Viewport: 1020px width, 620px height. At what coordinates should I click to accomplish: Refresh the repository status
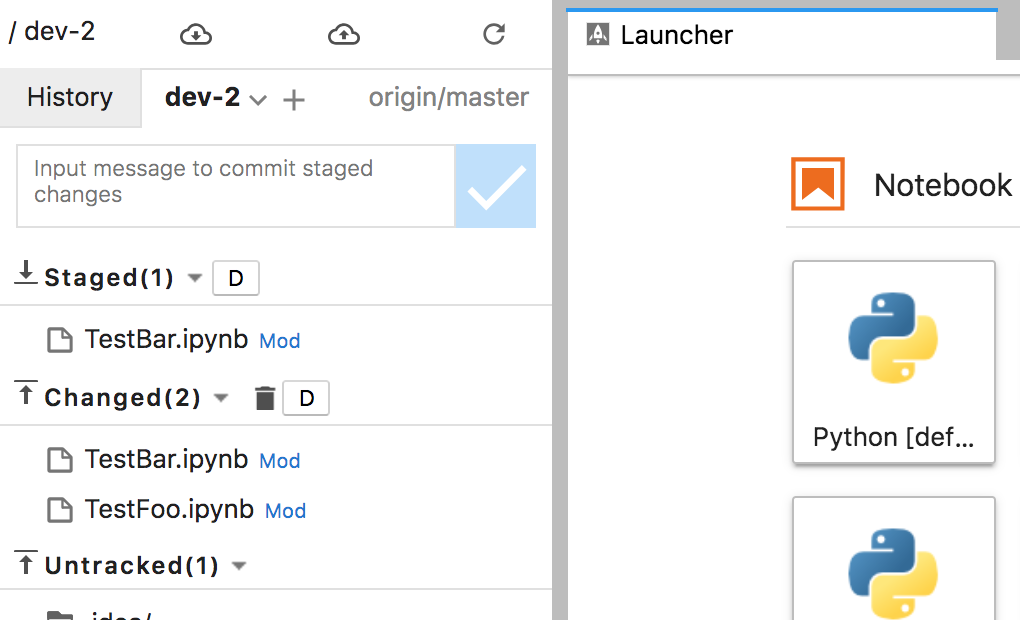[x=494, y=34]
